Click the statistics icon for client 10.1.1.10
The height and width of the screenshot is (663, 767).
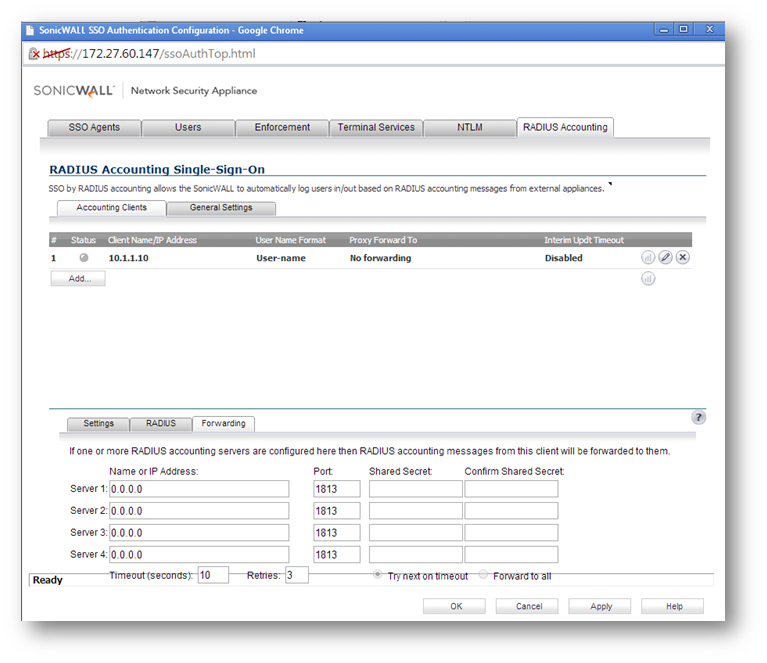pyautogui.click(x=648, y=258)
